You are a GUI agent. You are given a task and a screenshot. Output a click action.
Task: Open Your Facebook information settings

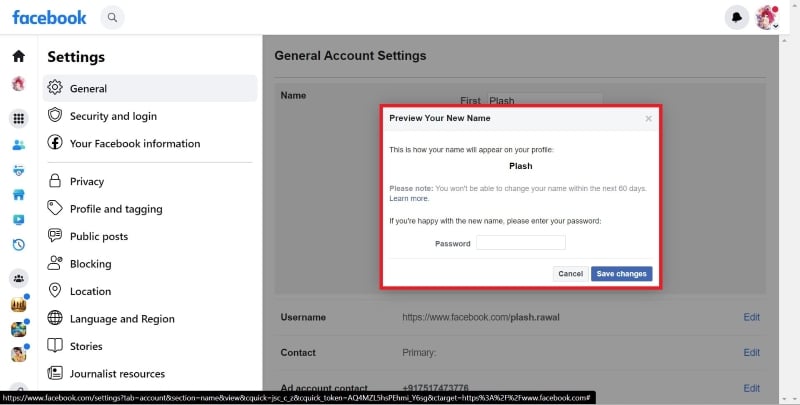click(x=150, y=143)
